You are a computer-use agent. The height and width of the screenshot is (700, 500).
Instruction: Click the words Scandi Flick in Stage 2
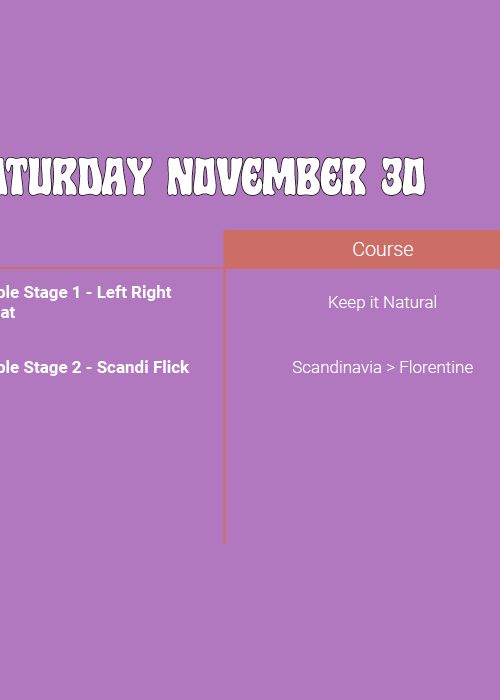point(143,367)
